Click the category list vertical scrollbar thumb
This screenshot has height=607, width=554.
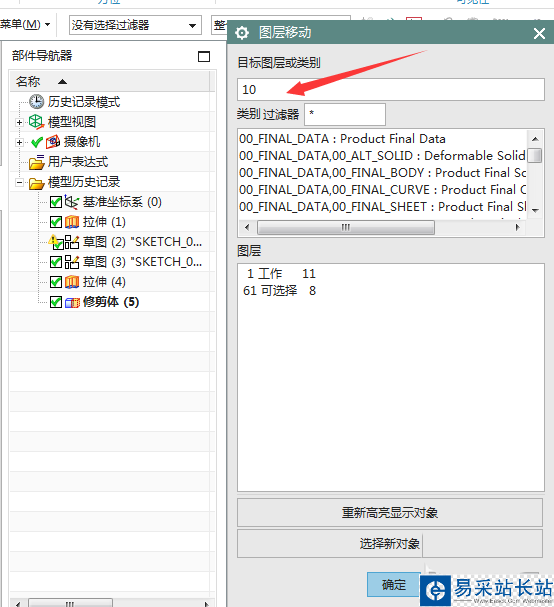(535, 156)
